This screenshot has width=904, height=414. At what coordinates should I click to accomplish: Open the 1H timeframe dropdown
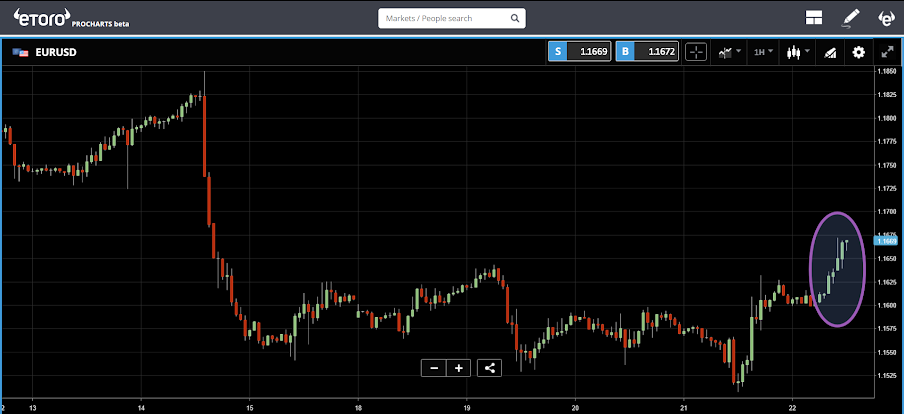pos(763,52)
